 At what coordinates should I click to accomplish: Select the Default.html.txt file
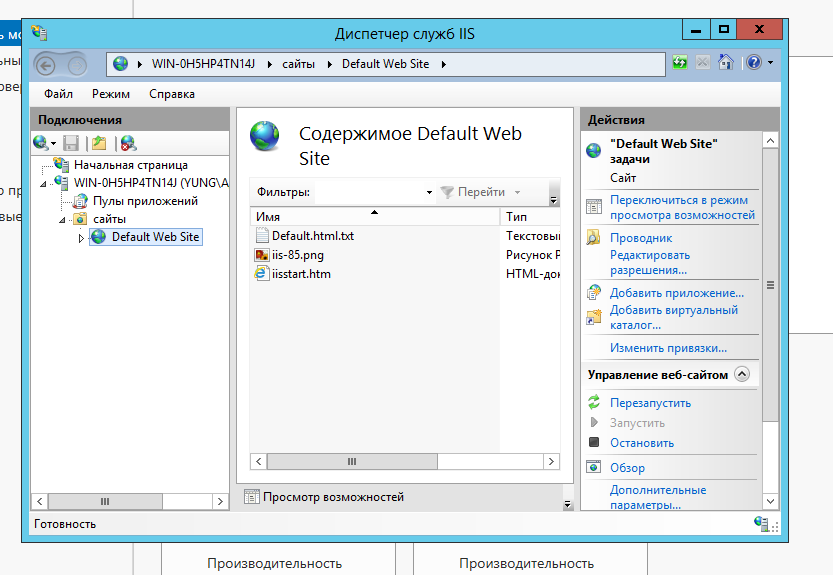[312, 235]
